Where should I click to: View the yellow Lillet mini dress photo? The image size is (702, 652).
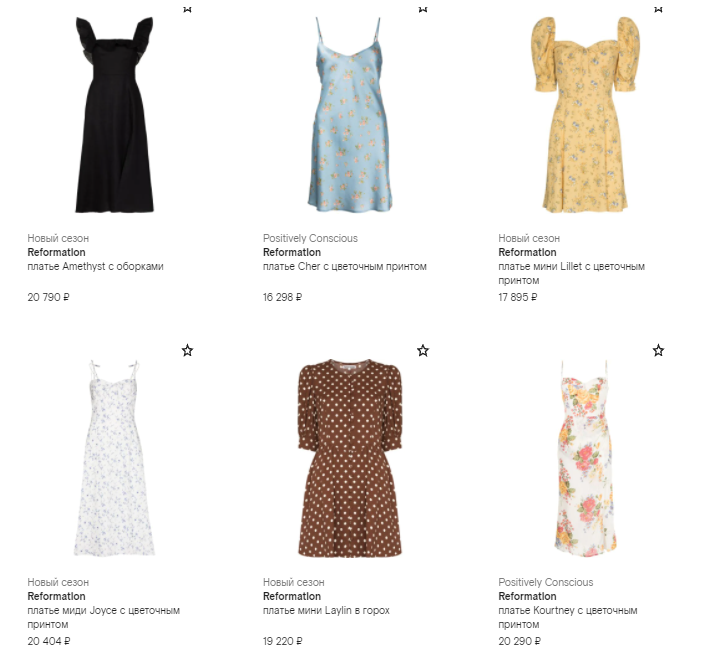tap(585, 115)
